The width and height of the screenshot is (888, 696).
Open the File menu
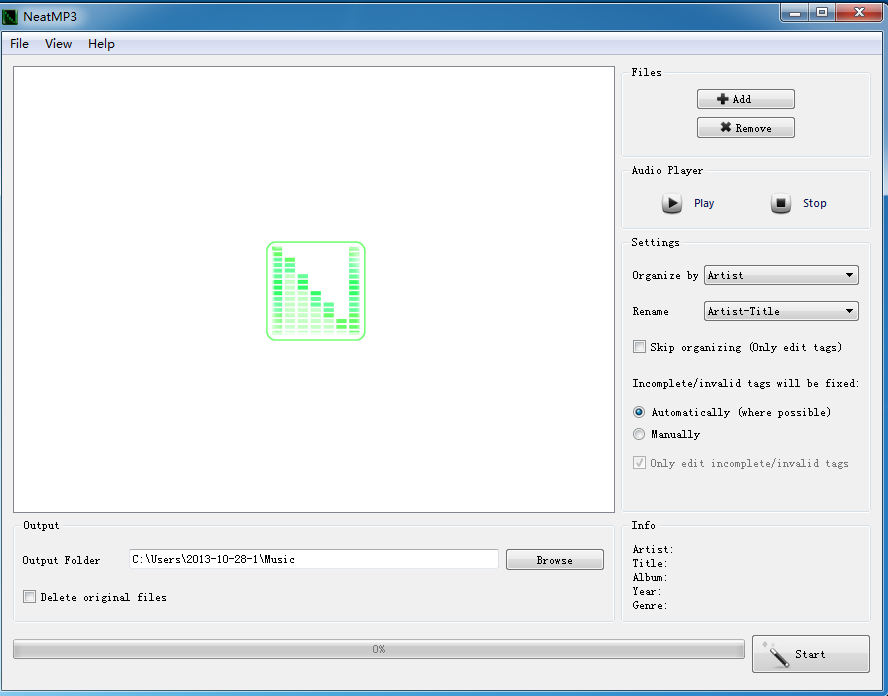click(x=19, y=44)
